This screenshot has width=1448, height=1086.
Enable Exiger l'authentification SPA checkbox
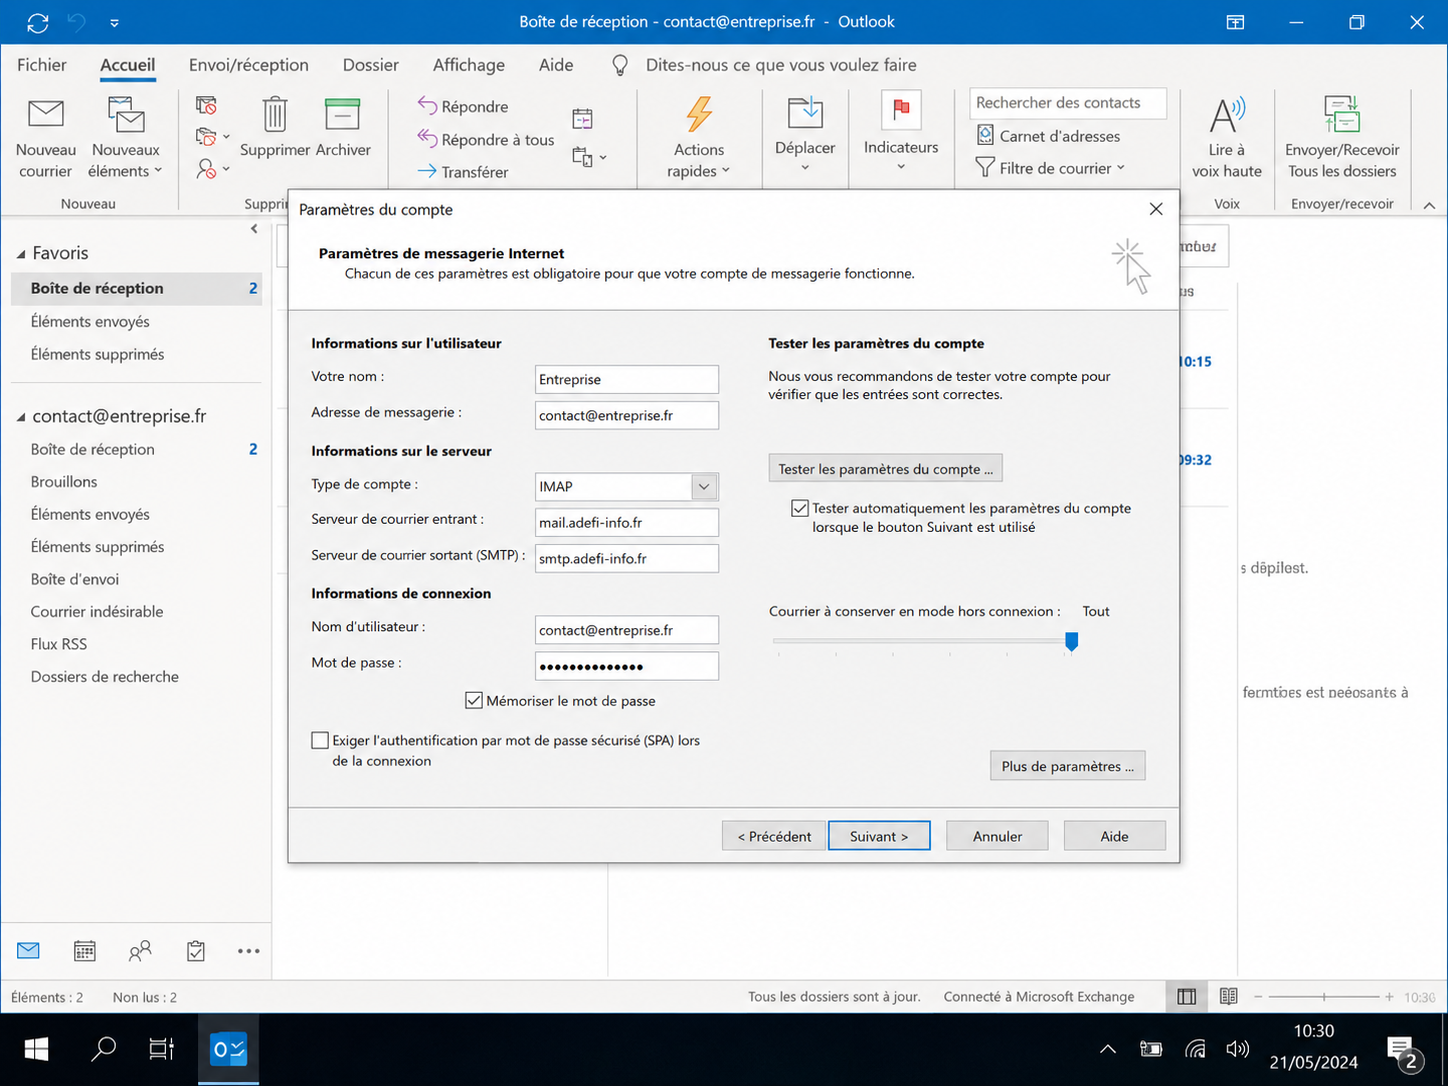pos(320,740)
